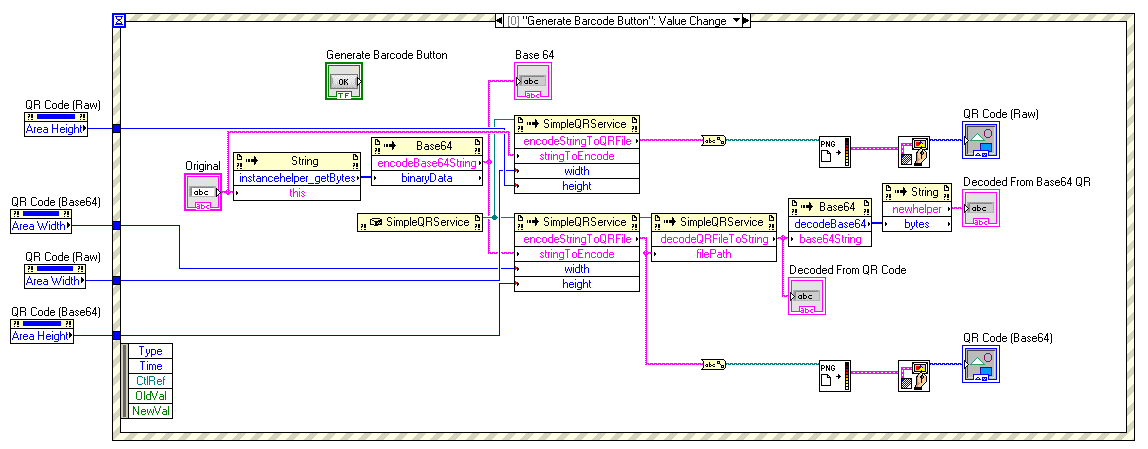Select CtlRef in the event data node
Image resolution: width=1148 pixels, height=449 pixels.
pyautogui.click(x=150, y=381)
